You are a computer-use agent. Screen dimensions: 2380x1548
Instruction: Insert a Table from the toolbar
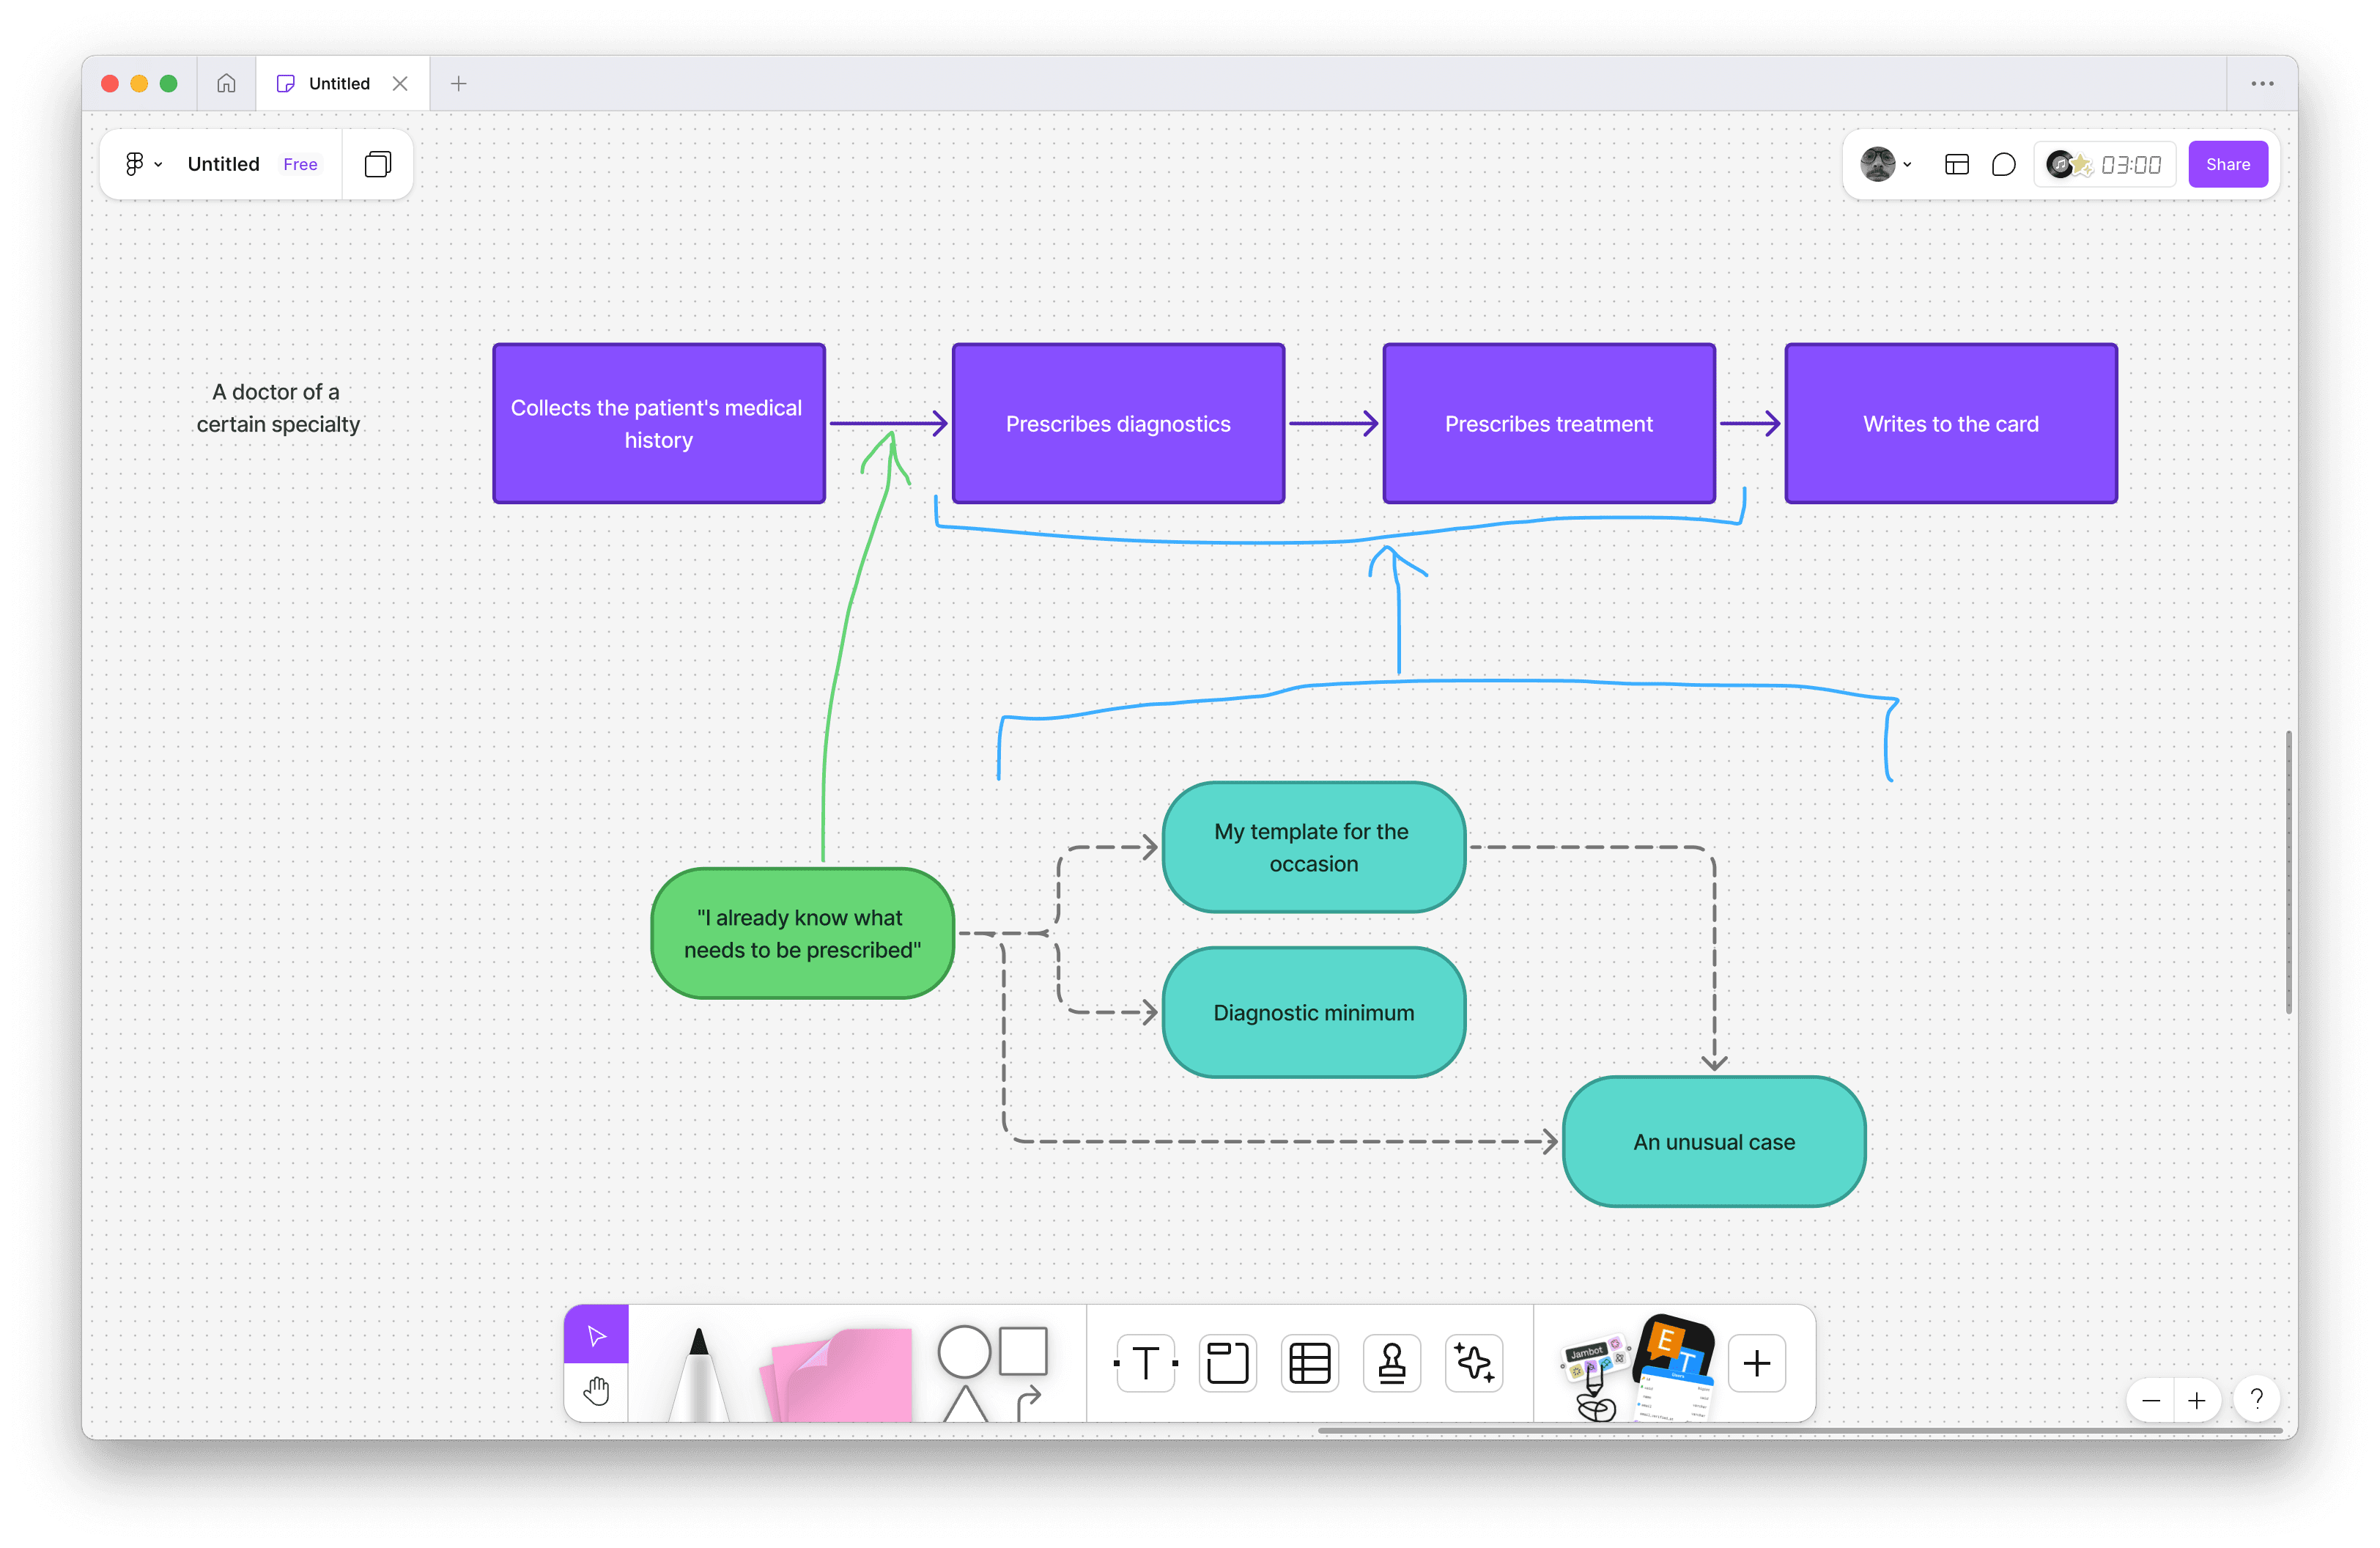1309,1363
